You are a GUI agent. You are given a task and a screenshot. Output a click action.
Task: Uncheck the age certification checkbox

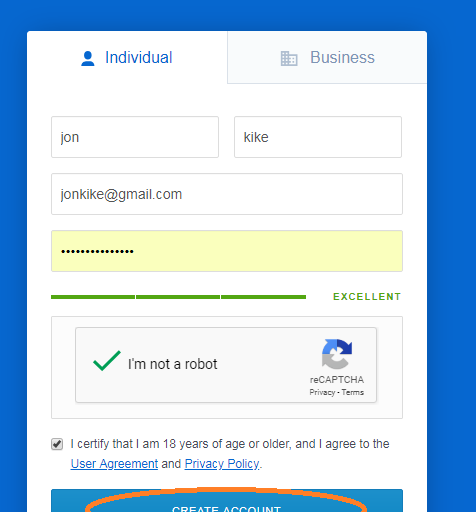pos(57,444)
